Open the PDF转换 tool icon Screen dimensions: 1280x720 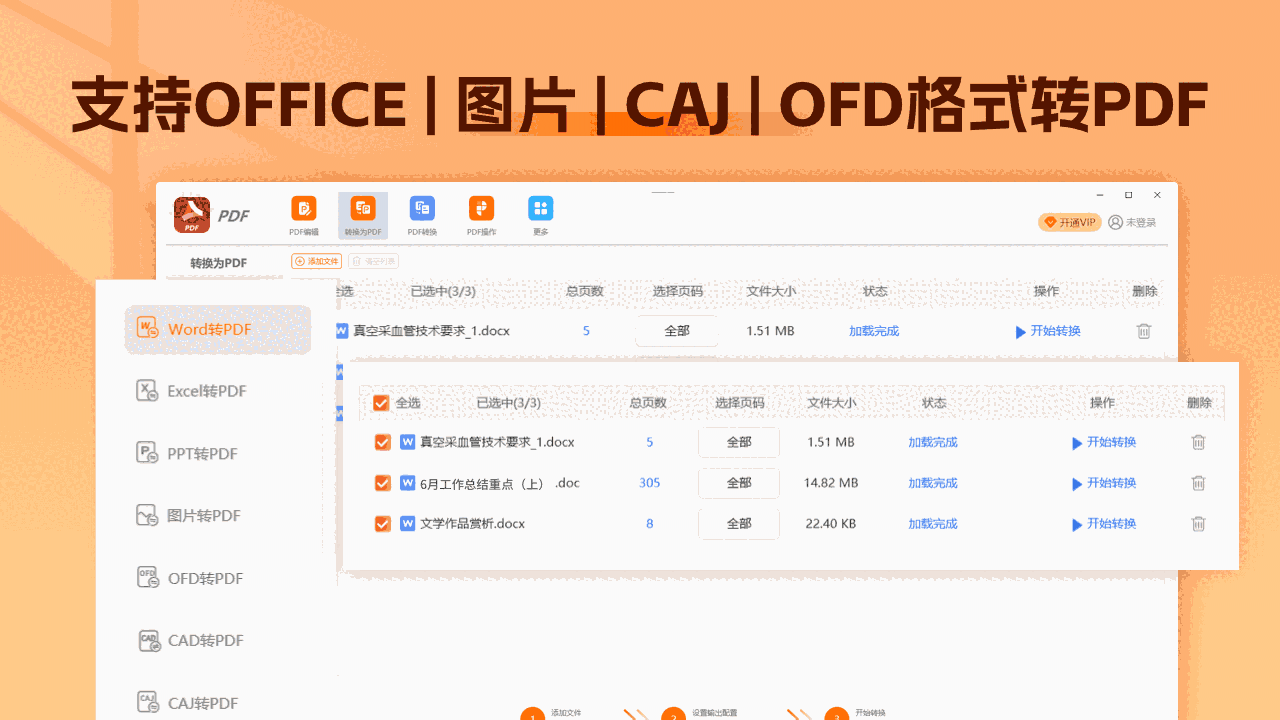(x=422, y=210)
